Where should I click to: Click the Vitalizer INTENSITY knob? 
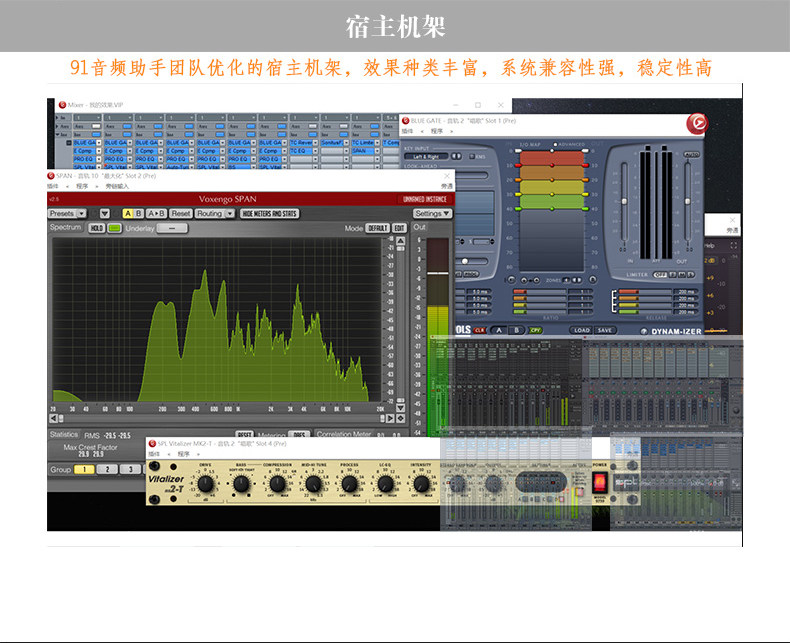(x=421, y=484)
